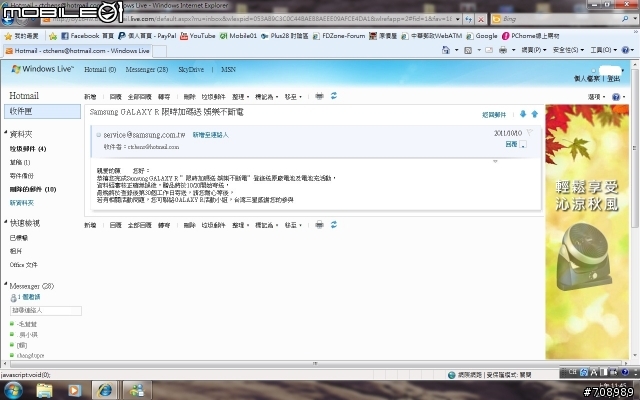The height and width of the screenshot is (400, 640).
Task: Open the favorites star button 我的最愛
Action: (x=21, y=36)
